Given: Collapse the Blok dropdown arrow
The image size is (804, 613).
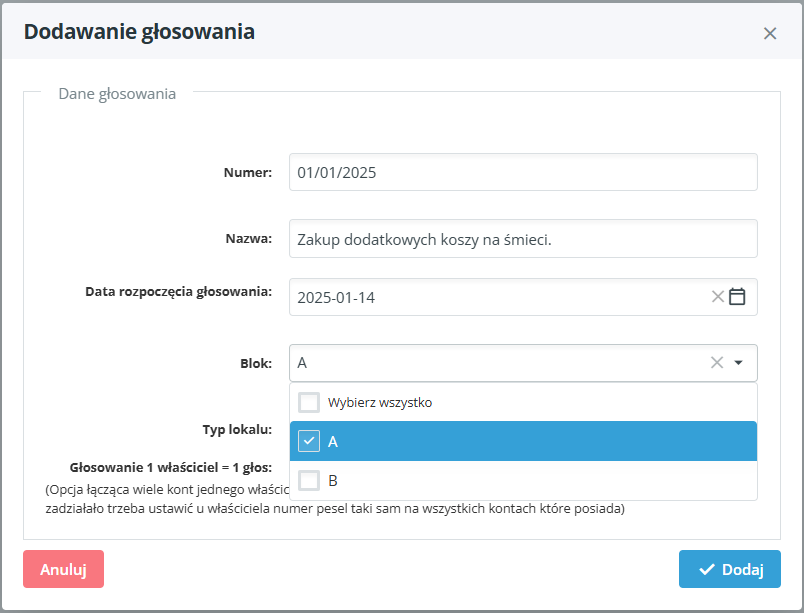Looking at the screenshot, I should [x=739, y=363].
